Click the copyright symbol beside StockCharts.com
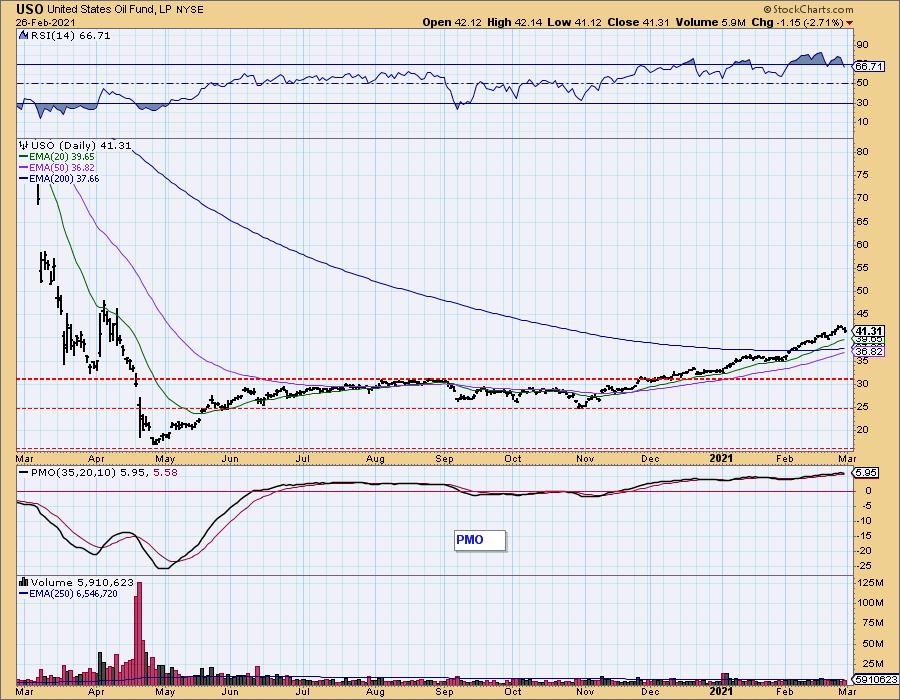 767,10
